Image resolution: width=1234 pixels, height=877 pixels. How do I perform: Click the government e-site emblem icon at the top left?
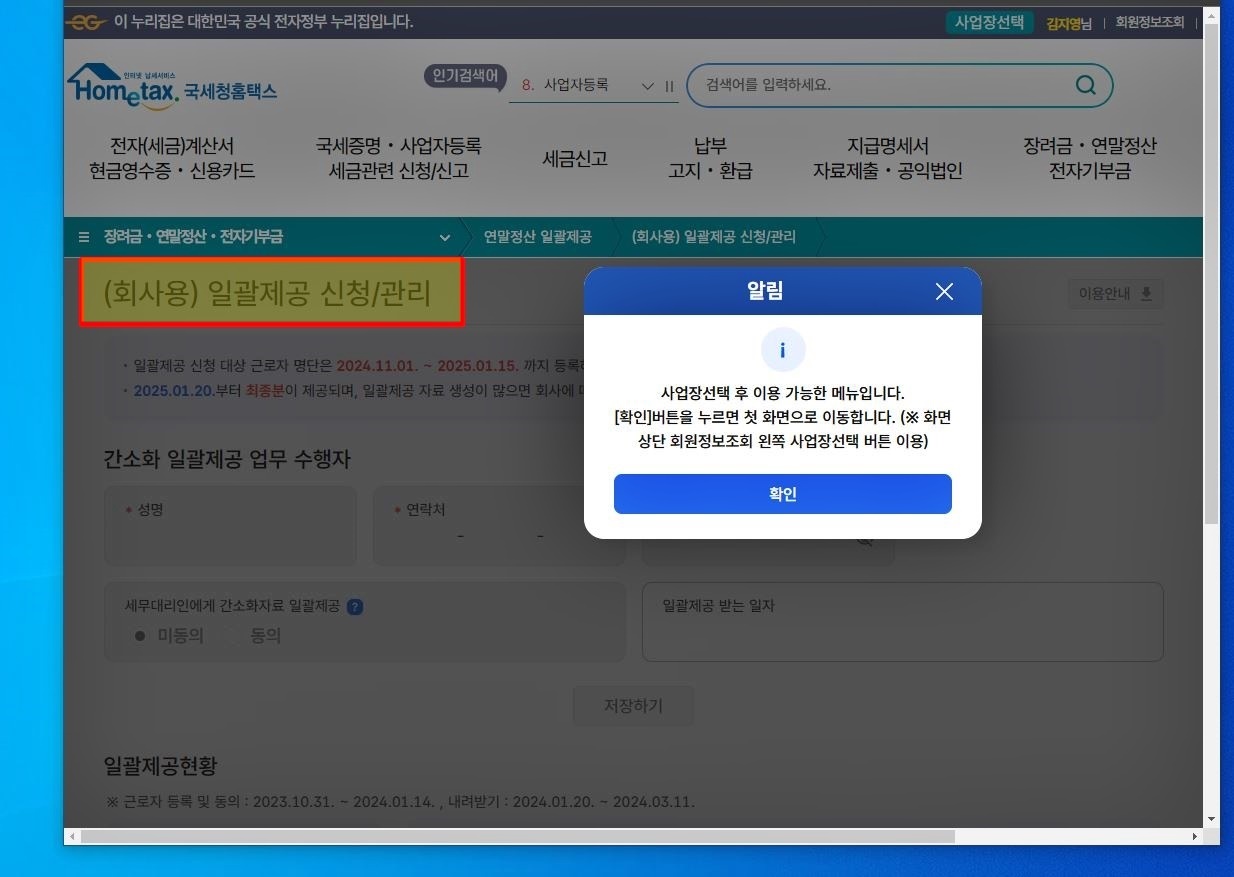pos(86,22)
